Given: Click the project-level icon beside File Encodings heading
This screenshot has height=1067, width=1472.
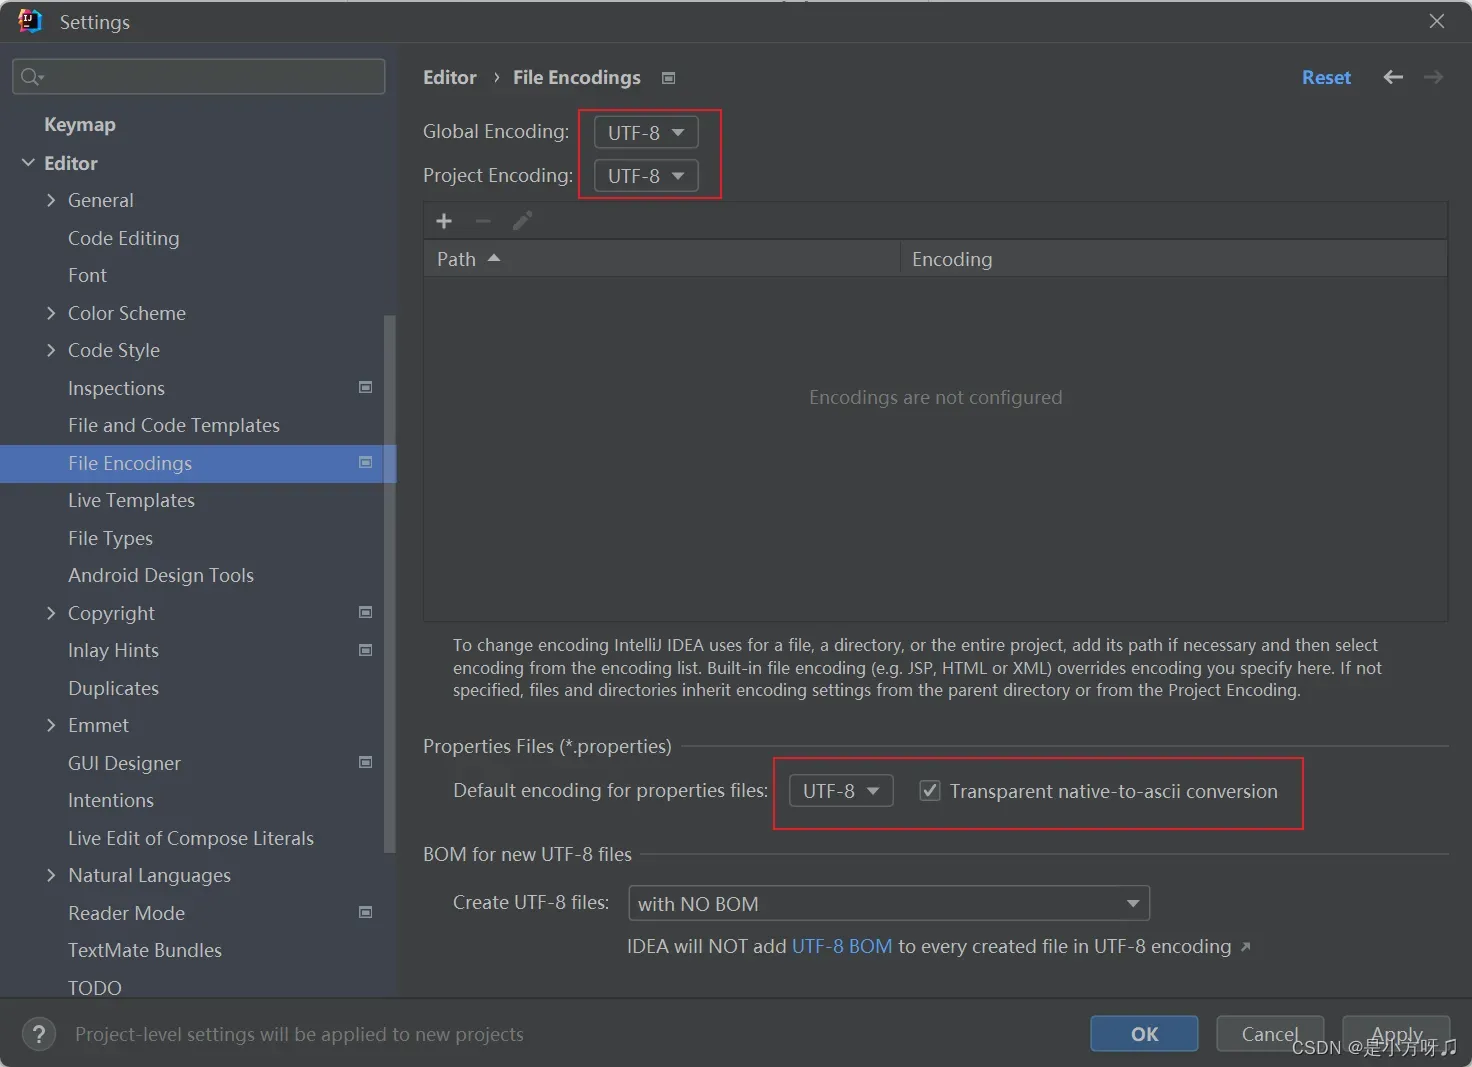Looking at the screenshot, I should pyautogui.click(x=669, y=78).
